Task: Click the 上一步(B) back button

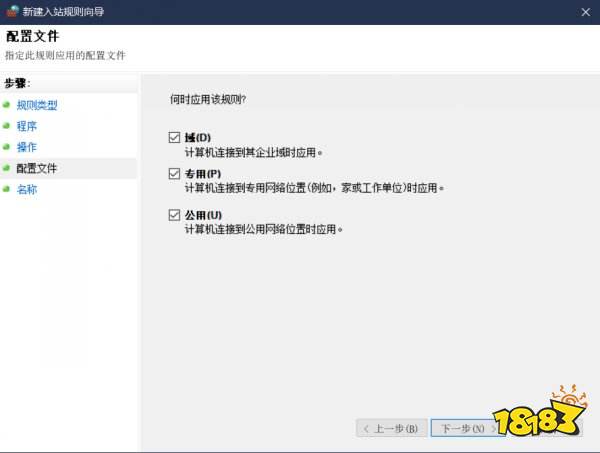Action: [391, 428]
